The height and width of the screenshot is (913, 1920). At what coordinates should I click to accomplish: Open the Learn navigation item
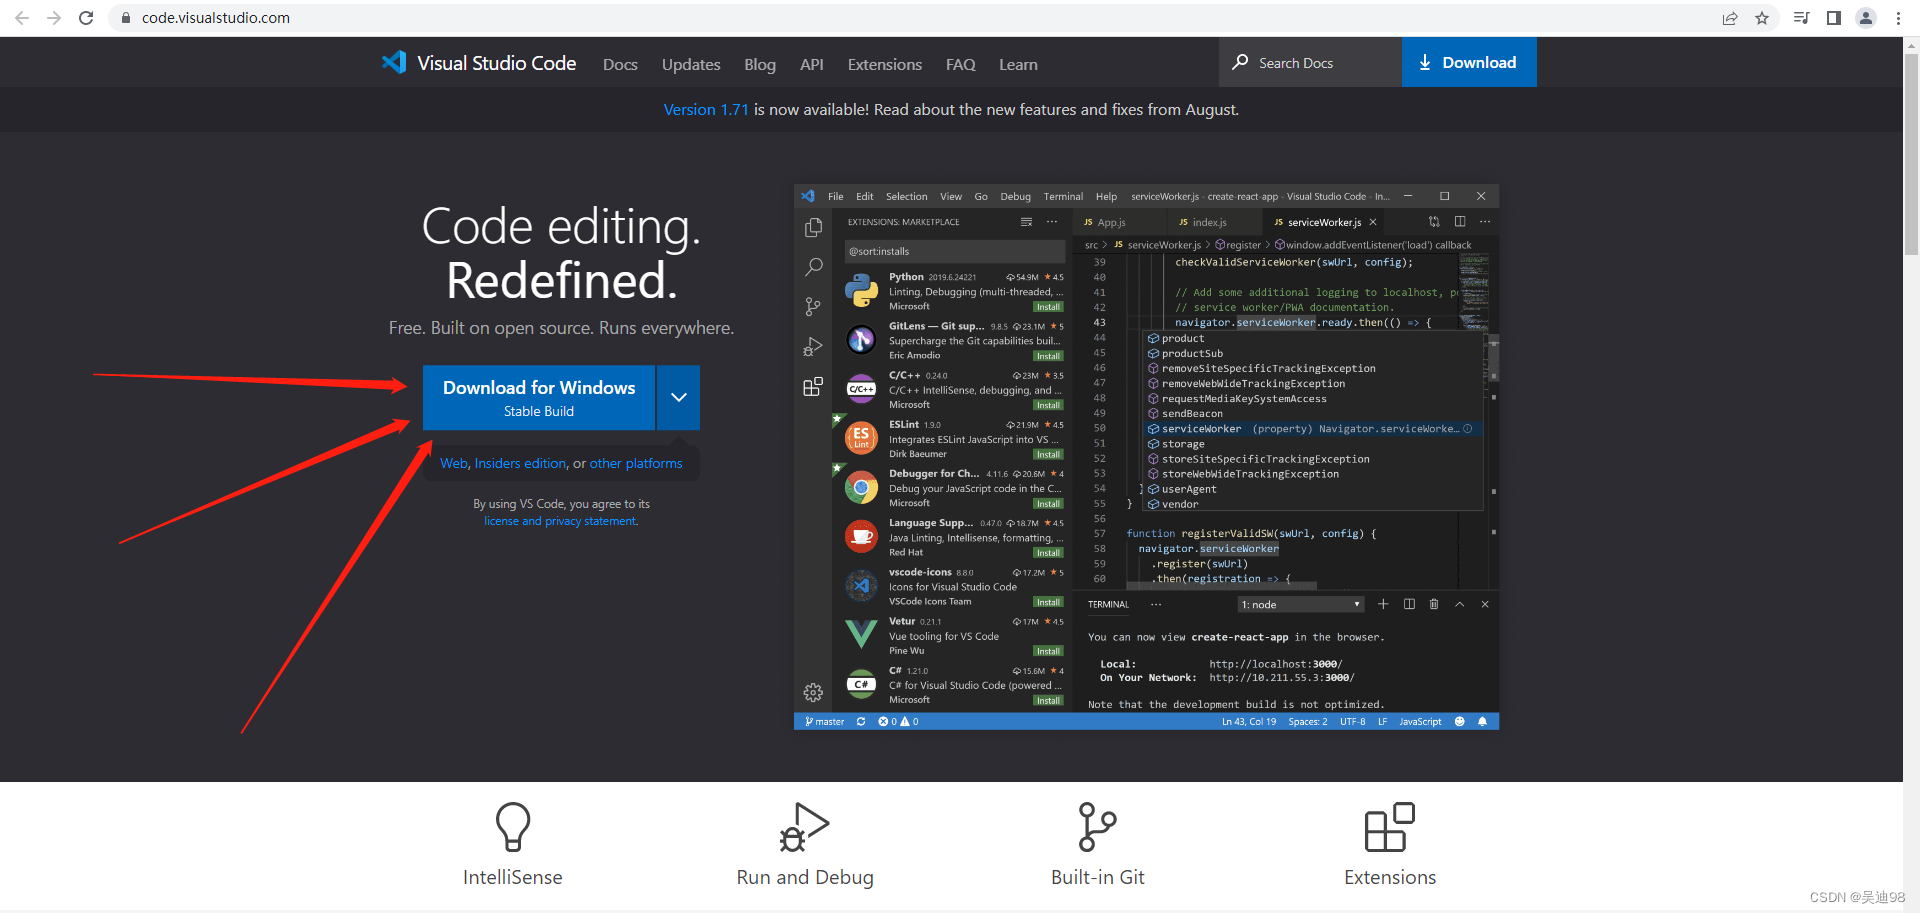(1018, 64)
